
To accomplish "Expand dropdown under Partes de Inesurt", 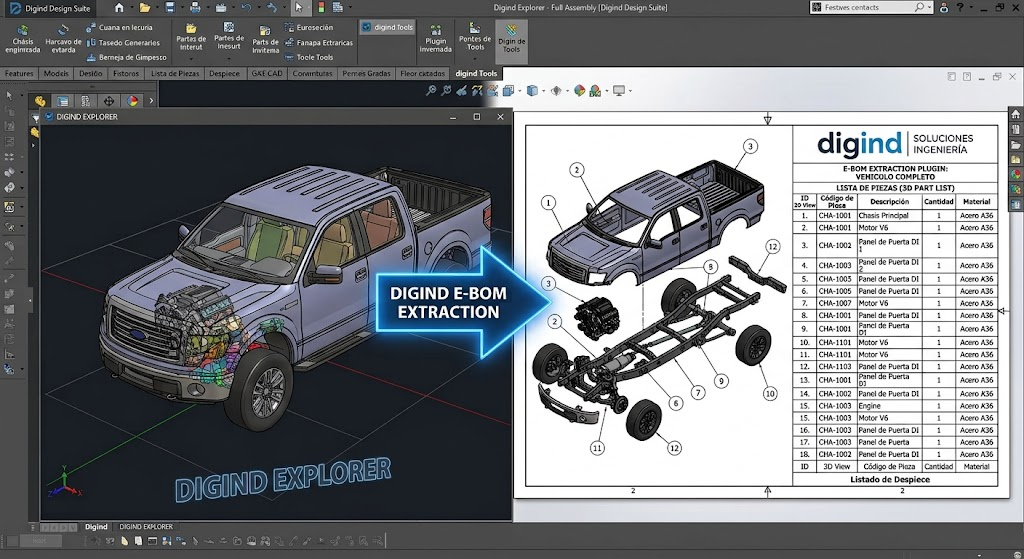I will pyautogui.click(x=229, y=59).
